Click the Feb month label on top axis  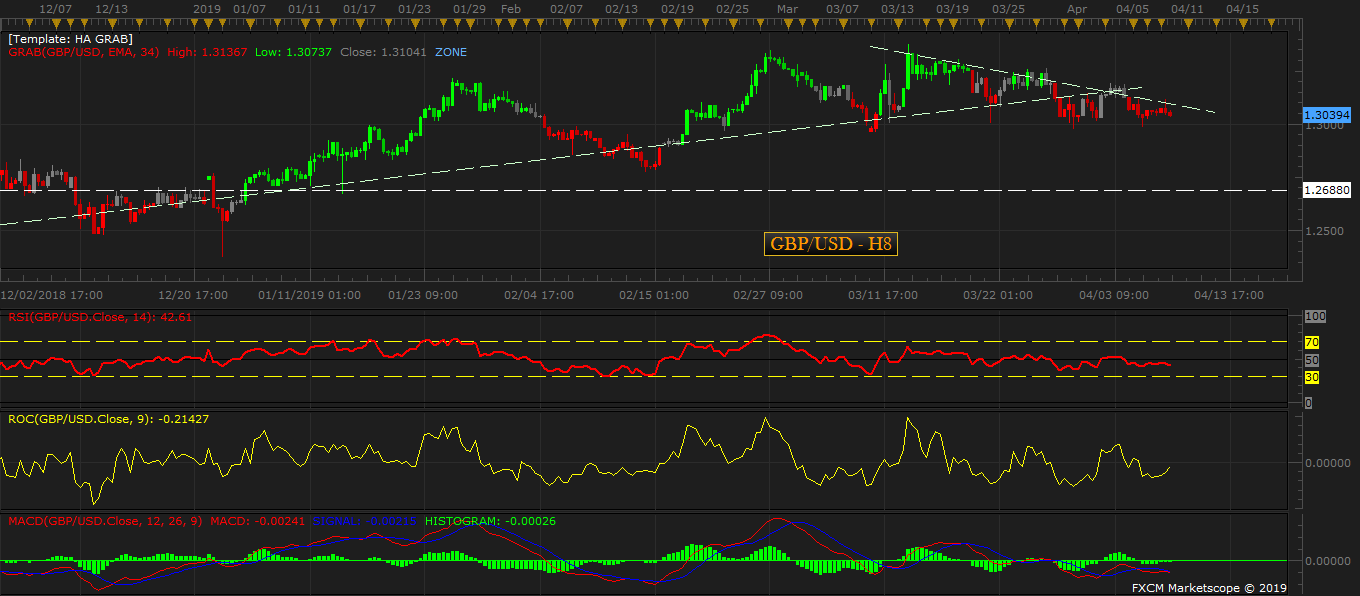click(511, 8)
